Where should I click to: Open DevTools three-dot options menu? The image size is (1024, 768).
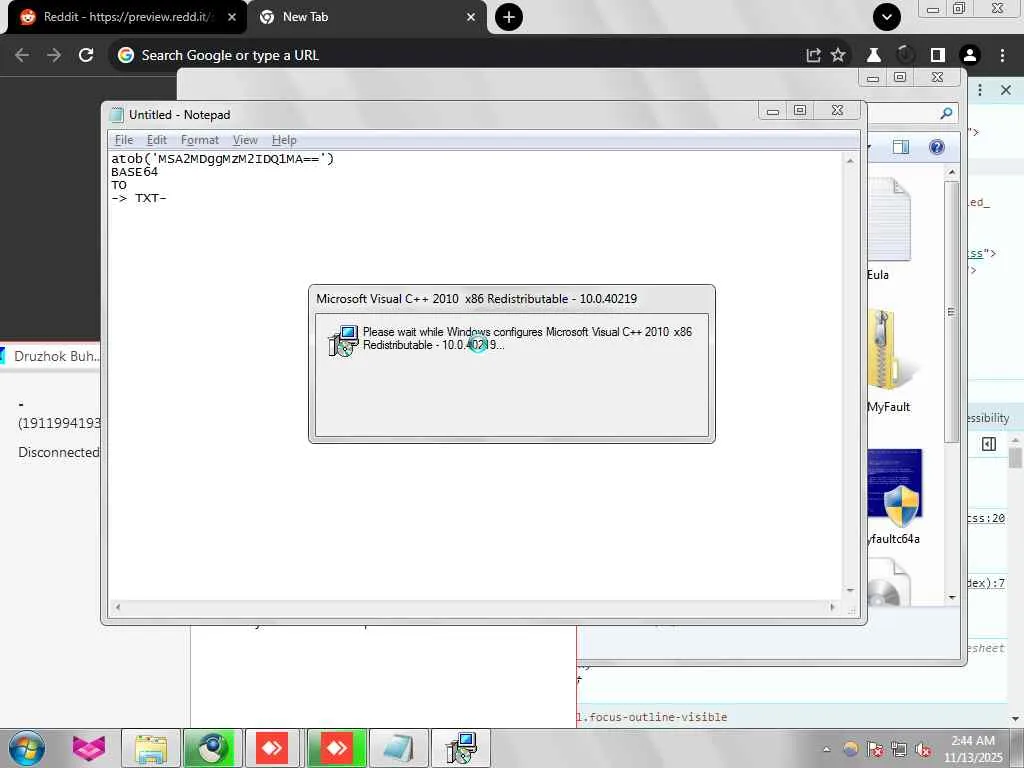point(980,89)
